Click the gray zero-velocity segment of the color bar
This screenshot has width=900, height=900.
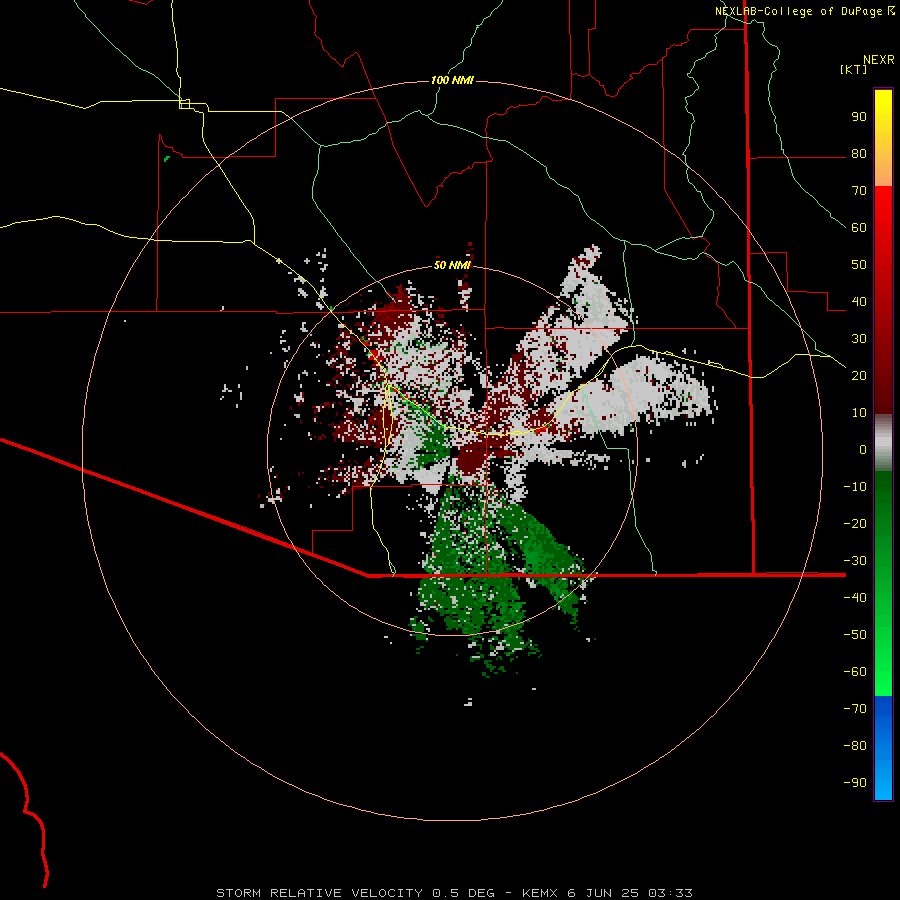883,443
